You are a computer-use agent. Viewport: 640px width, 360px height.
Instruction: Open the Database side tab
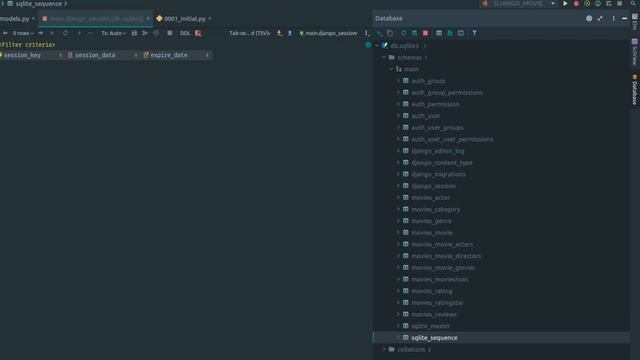635,90
